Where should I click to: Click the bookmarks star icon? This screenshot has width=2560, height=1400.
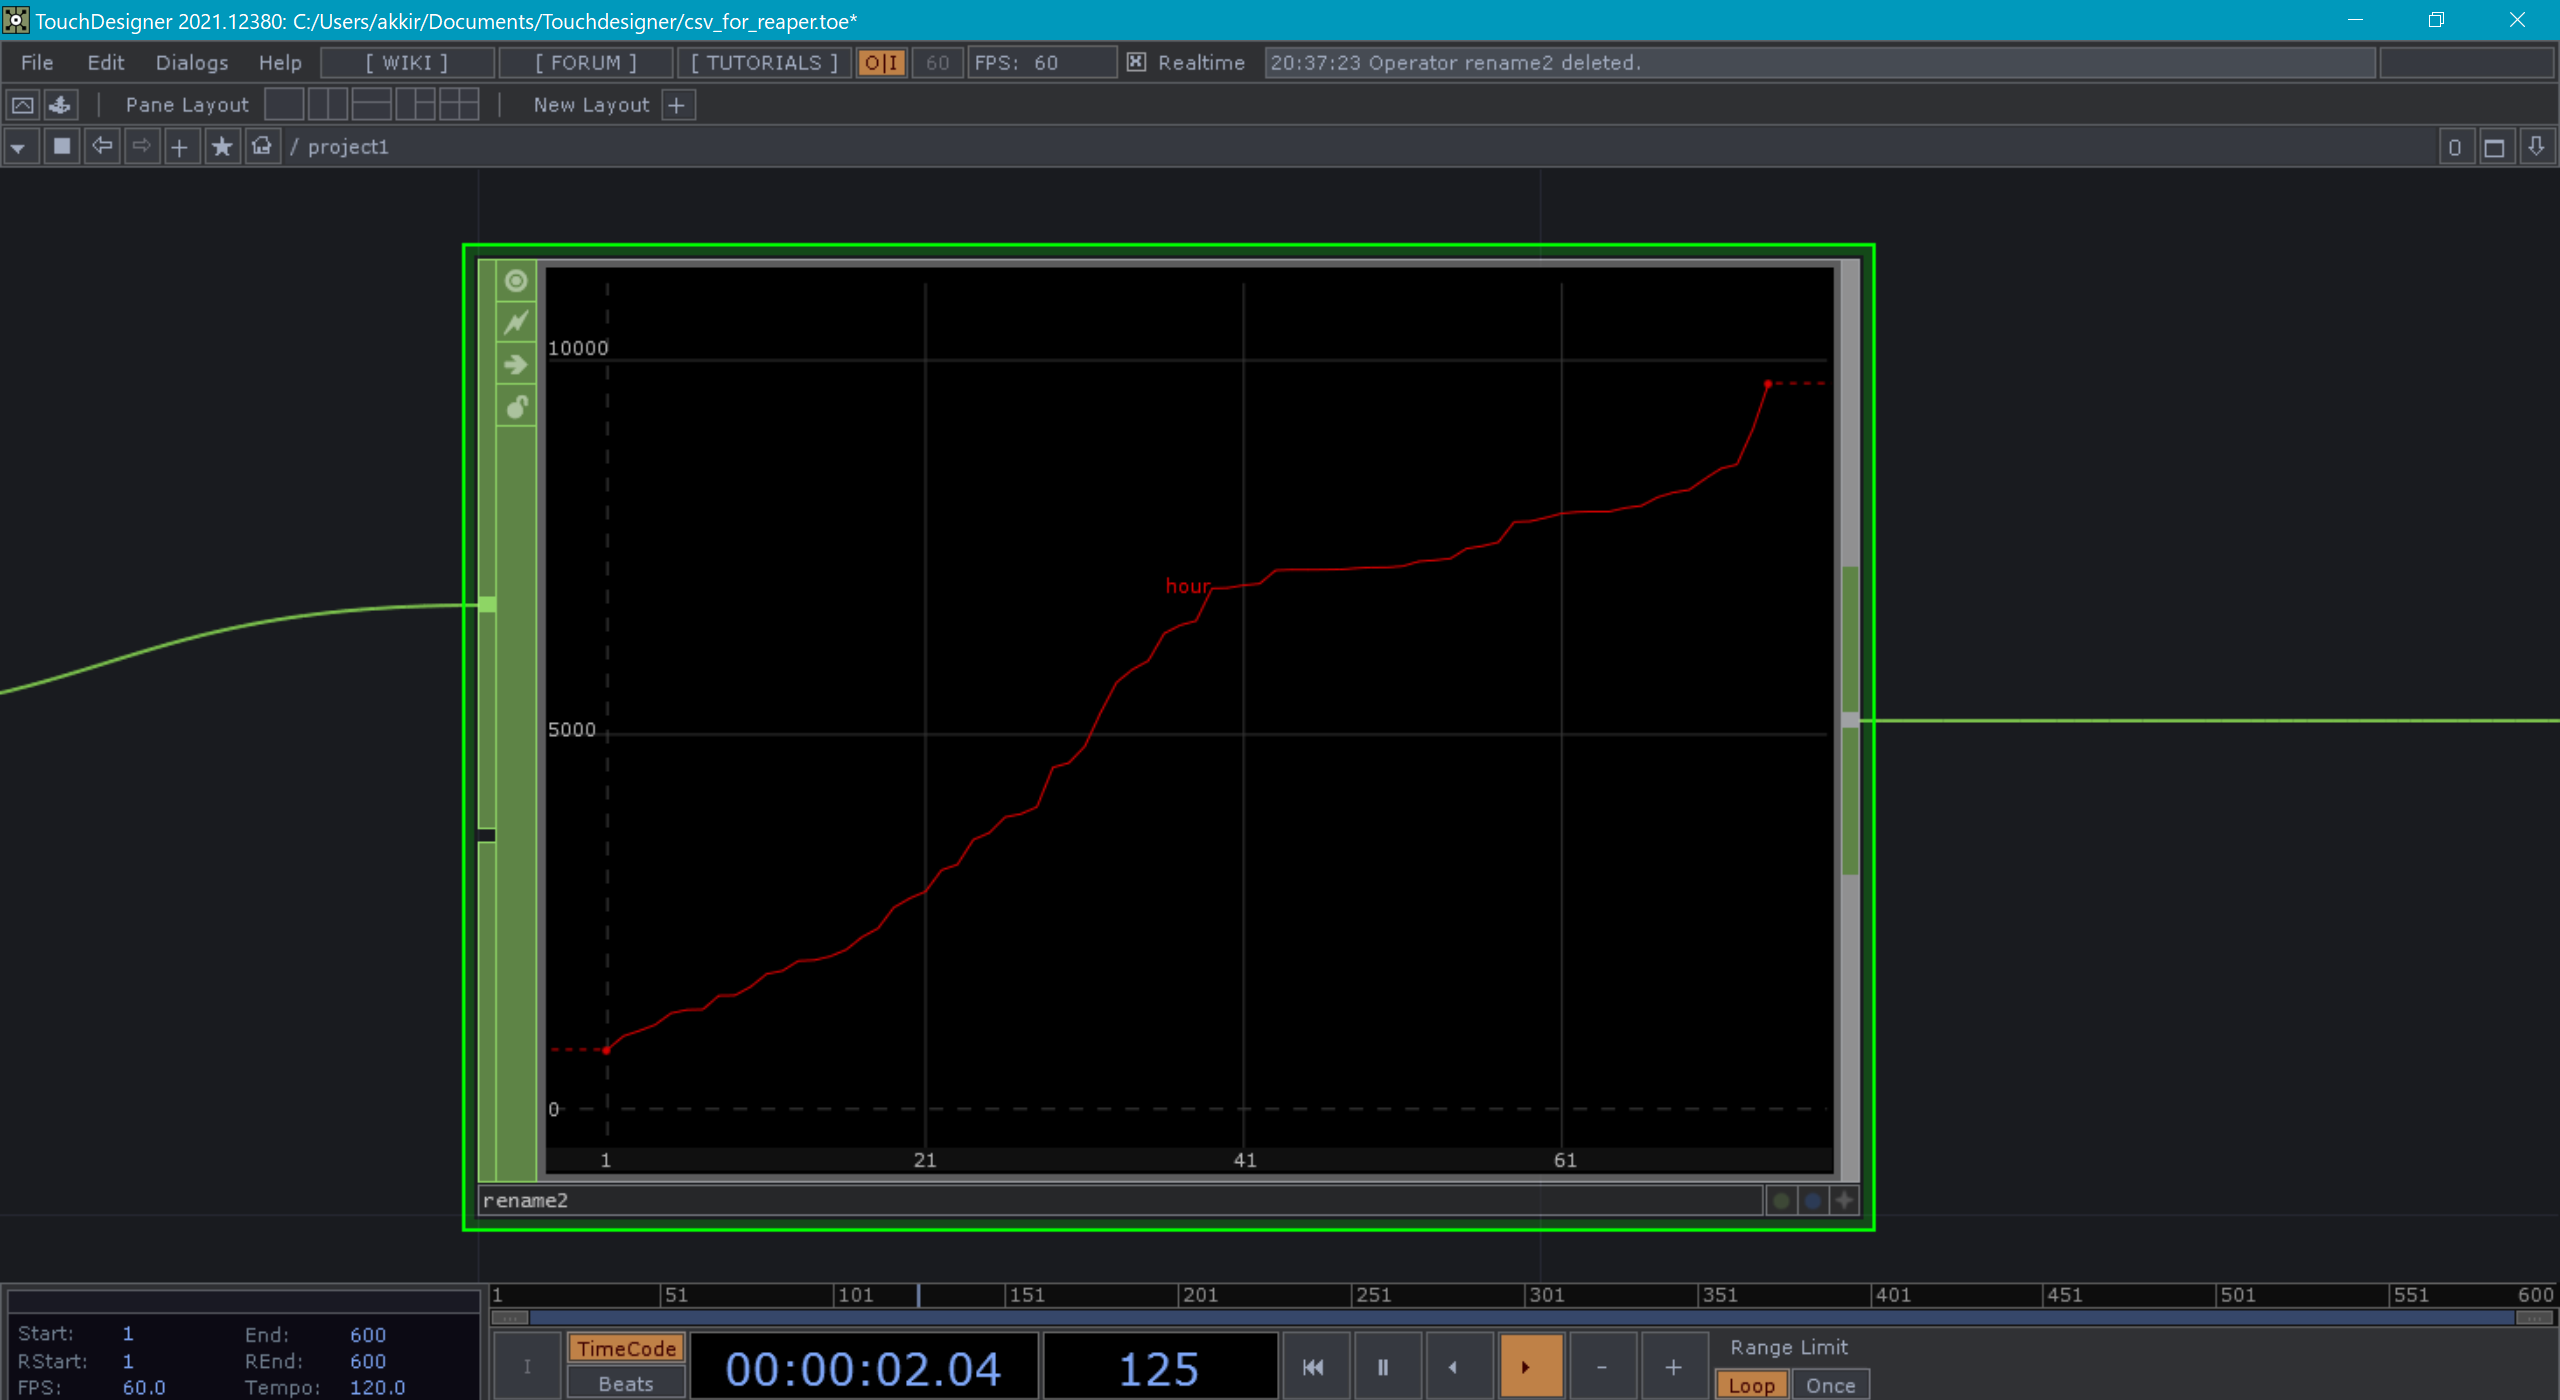tap(222, 147)
